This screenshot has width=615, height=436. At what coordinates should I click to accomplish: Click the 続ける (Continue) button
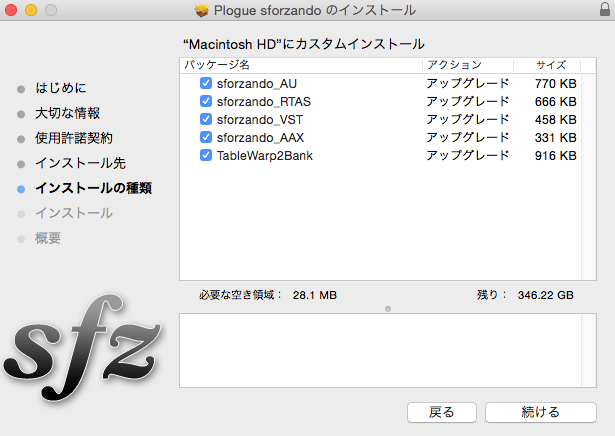540,412
